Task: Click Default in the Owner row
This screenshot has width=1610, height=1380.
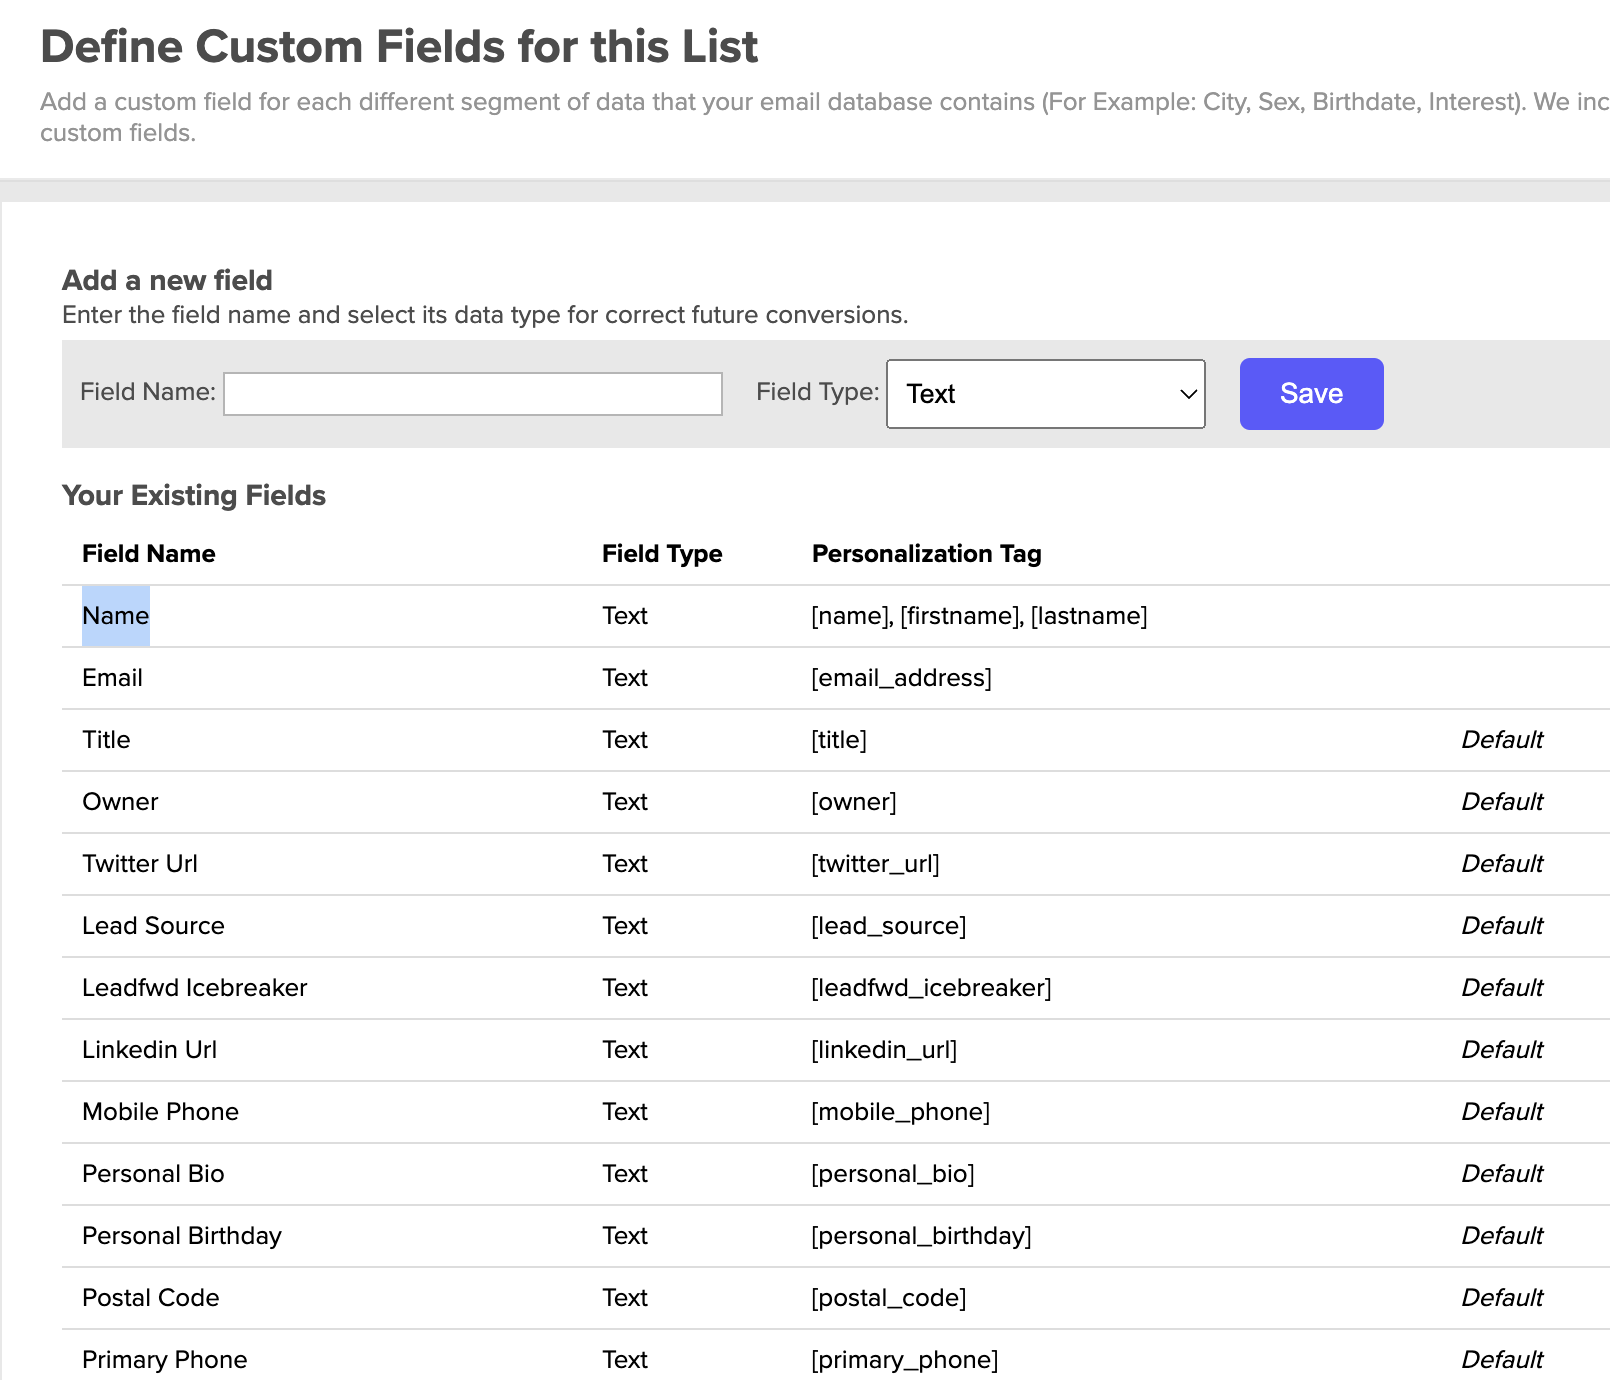Action: click(1502, 802)
